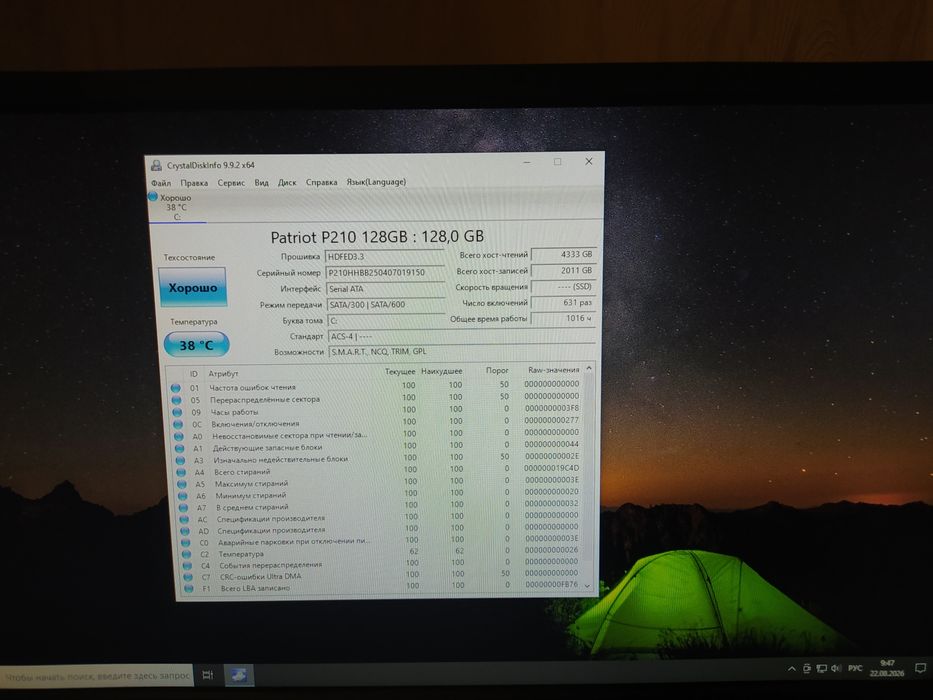Image resolution: width=933 pixels, height=700 pixels.
Task: Open the Файл menu
Action: pos(161,183)
